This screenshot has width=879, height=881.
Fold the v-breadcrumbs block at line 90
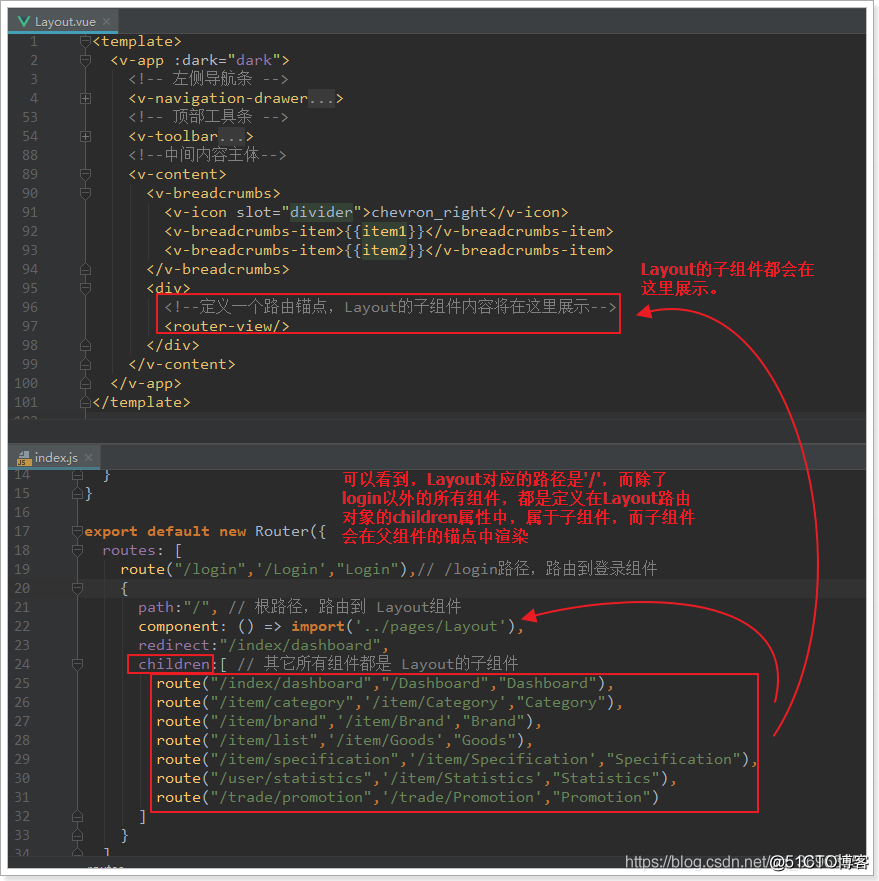(x=86, y=193)
